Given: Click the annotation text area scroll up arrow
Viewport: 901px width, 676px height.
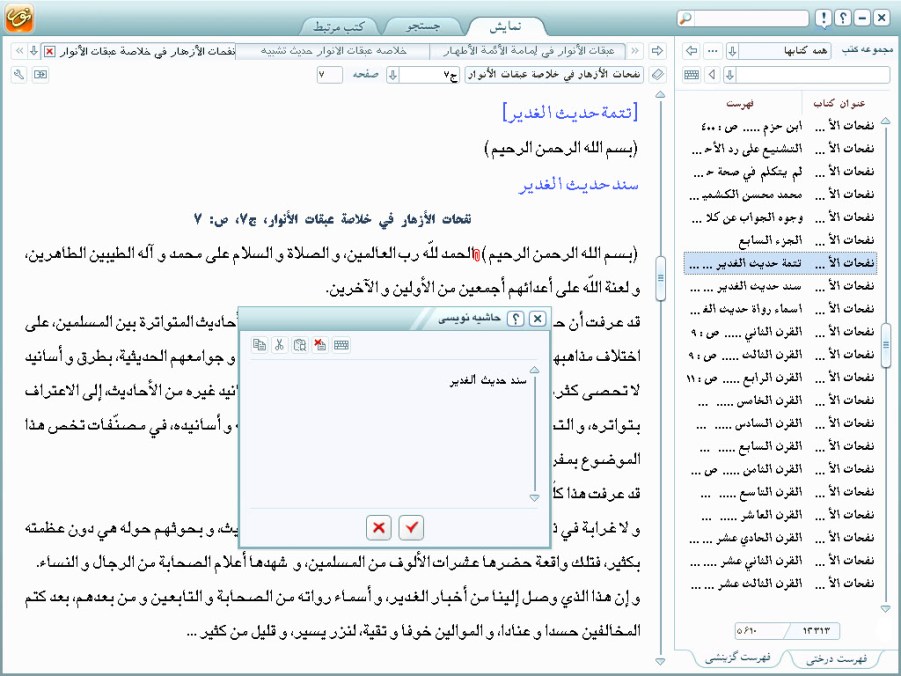Looking at the screenshot, I should [x=534, y=371].
